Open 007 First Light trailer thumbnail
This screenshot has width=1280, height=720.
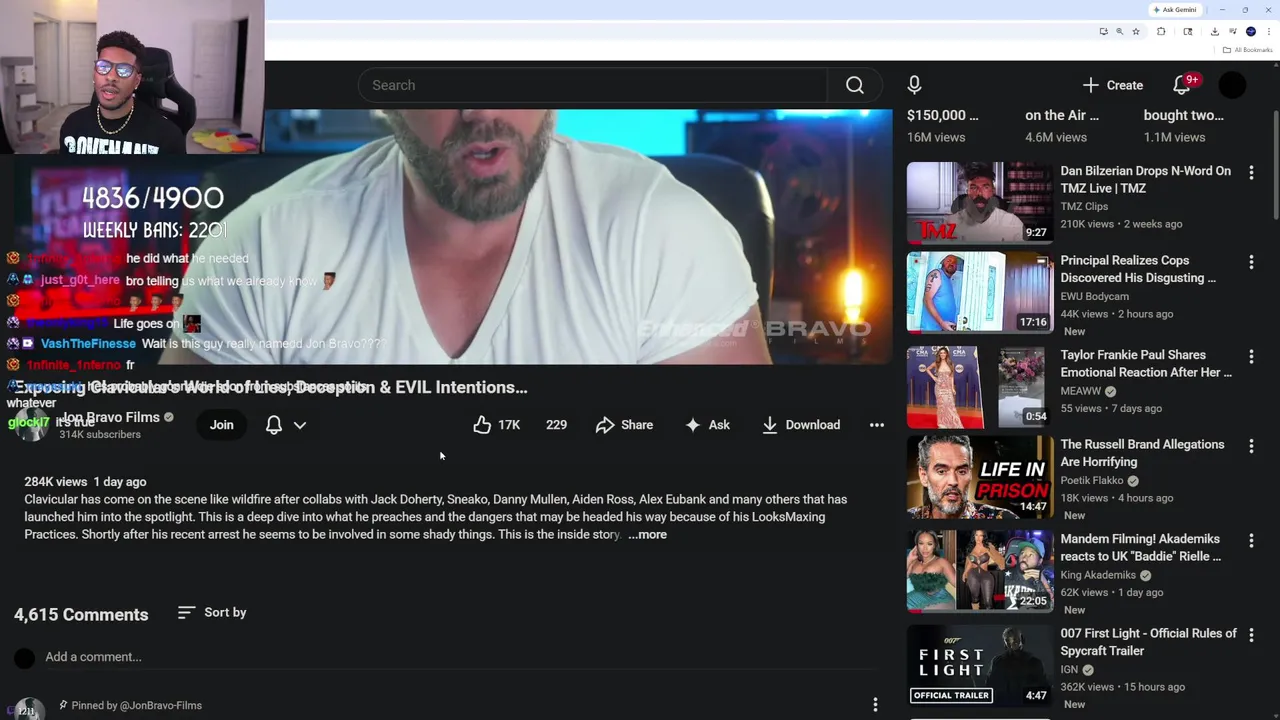[x=980, y=665]
